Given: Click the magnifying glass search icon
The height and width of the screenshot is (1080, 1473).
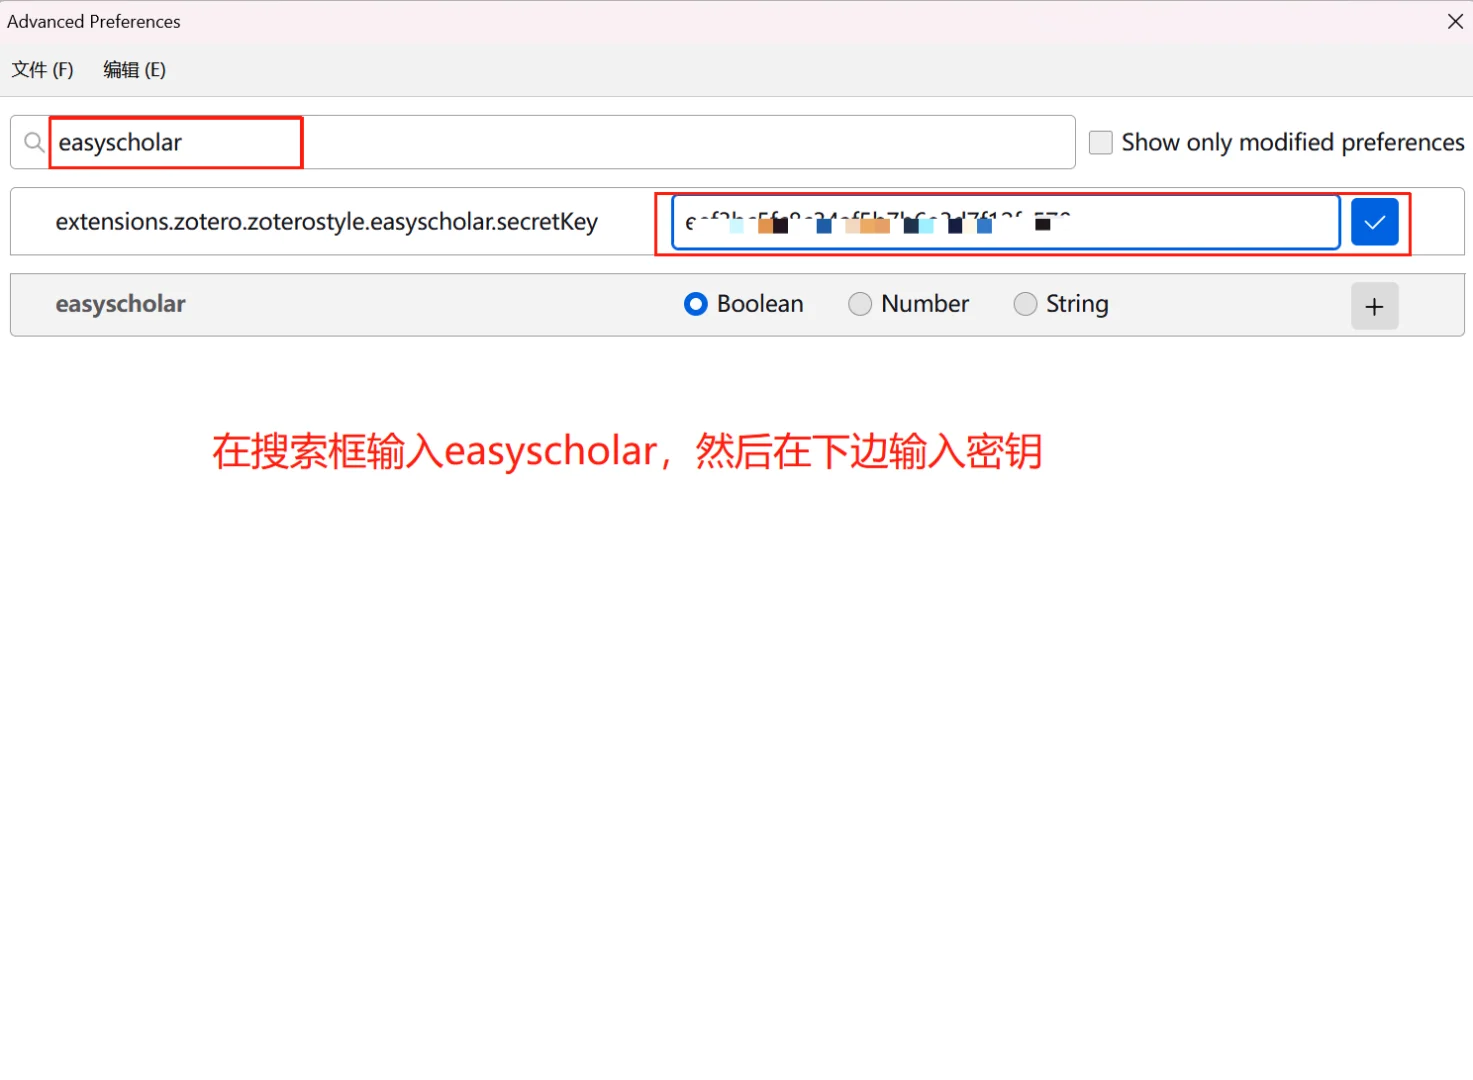Looking at the screenshot, I should coord(33,142).
